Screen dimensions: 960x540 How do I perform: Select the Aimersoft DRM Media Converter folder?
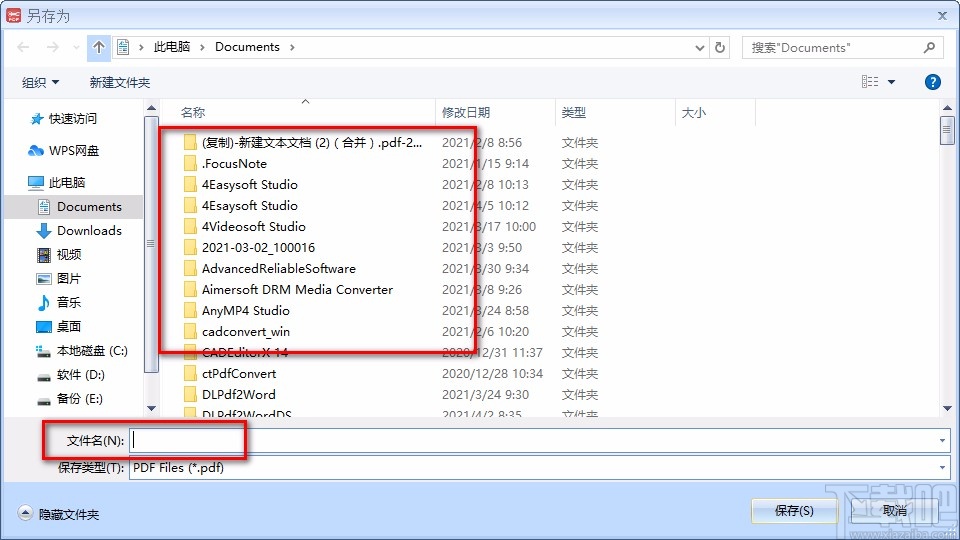tap(298, 289)
